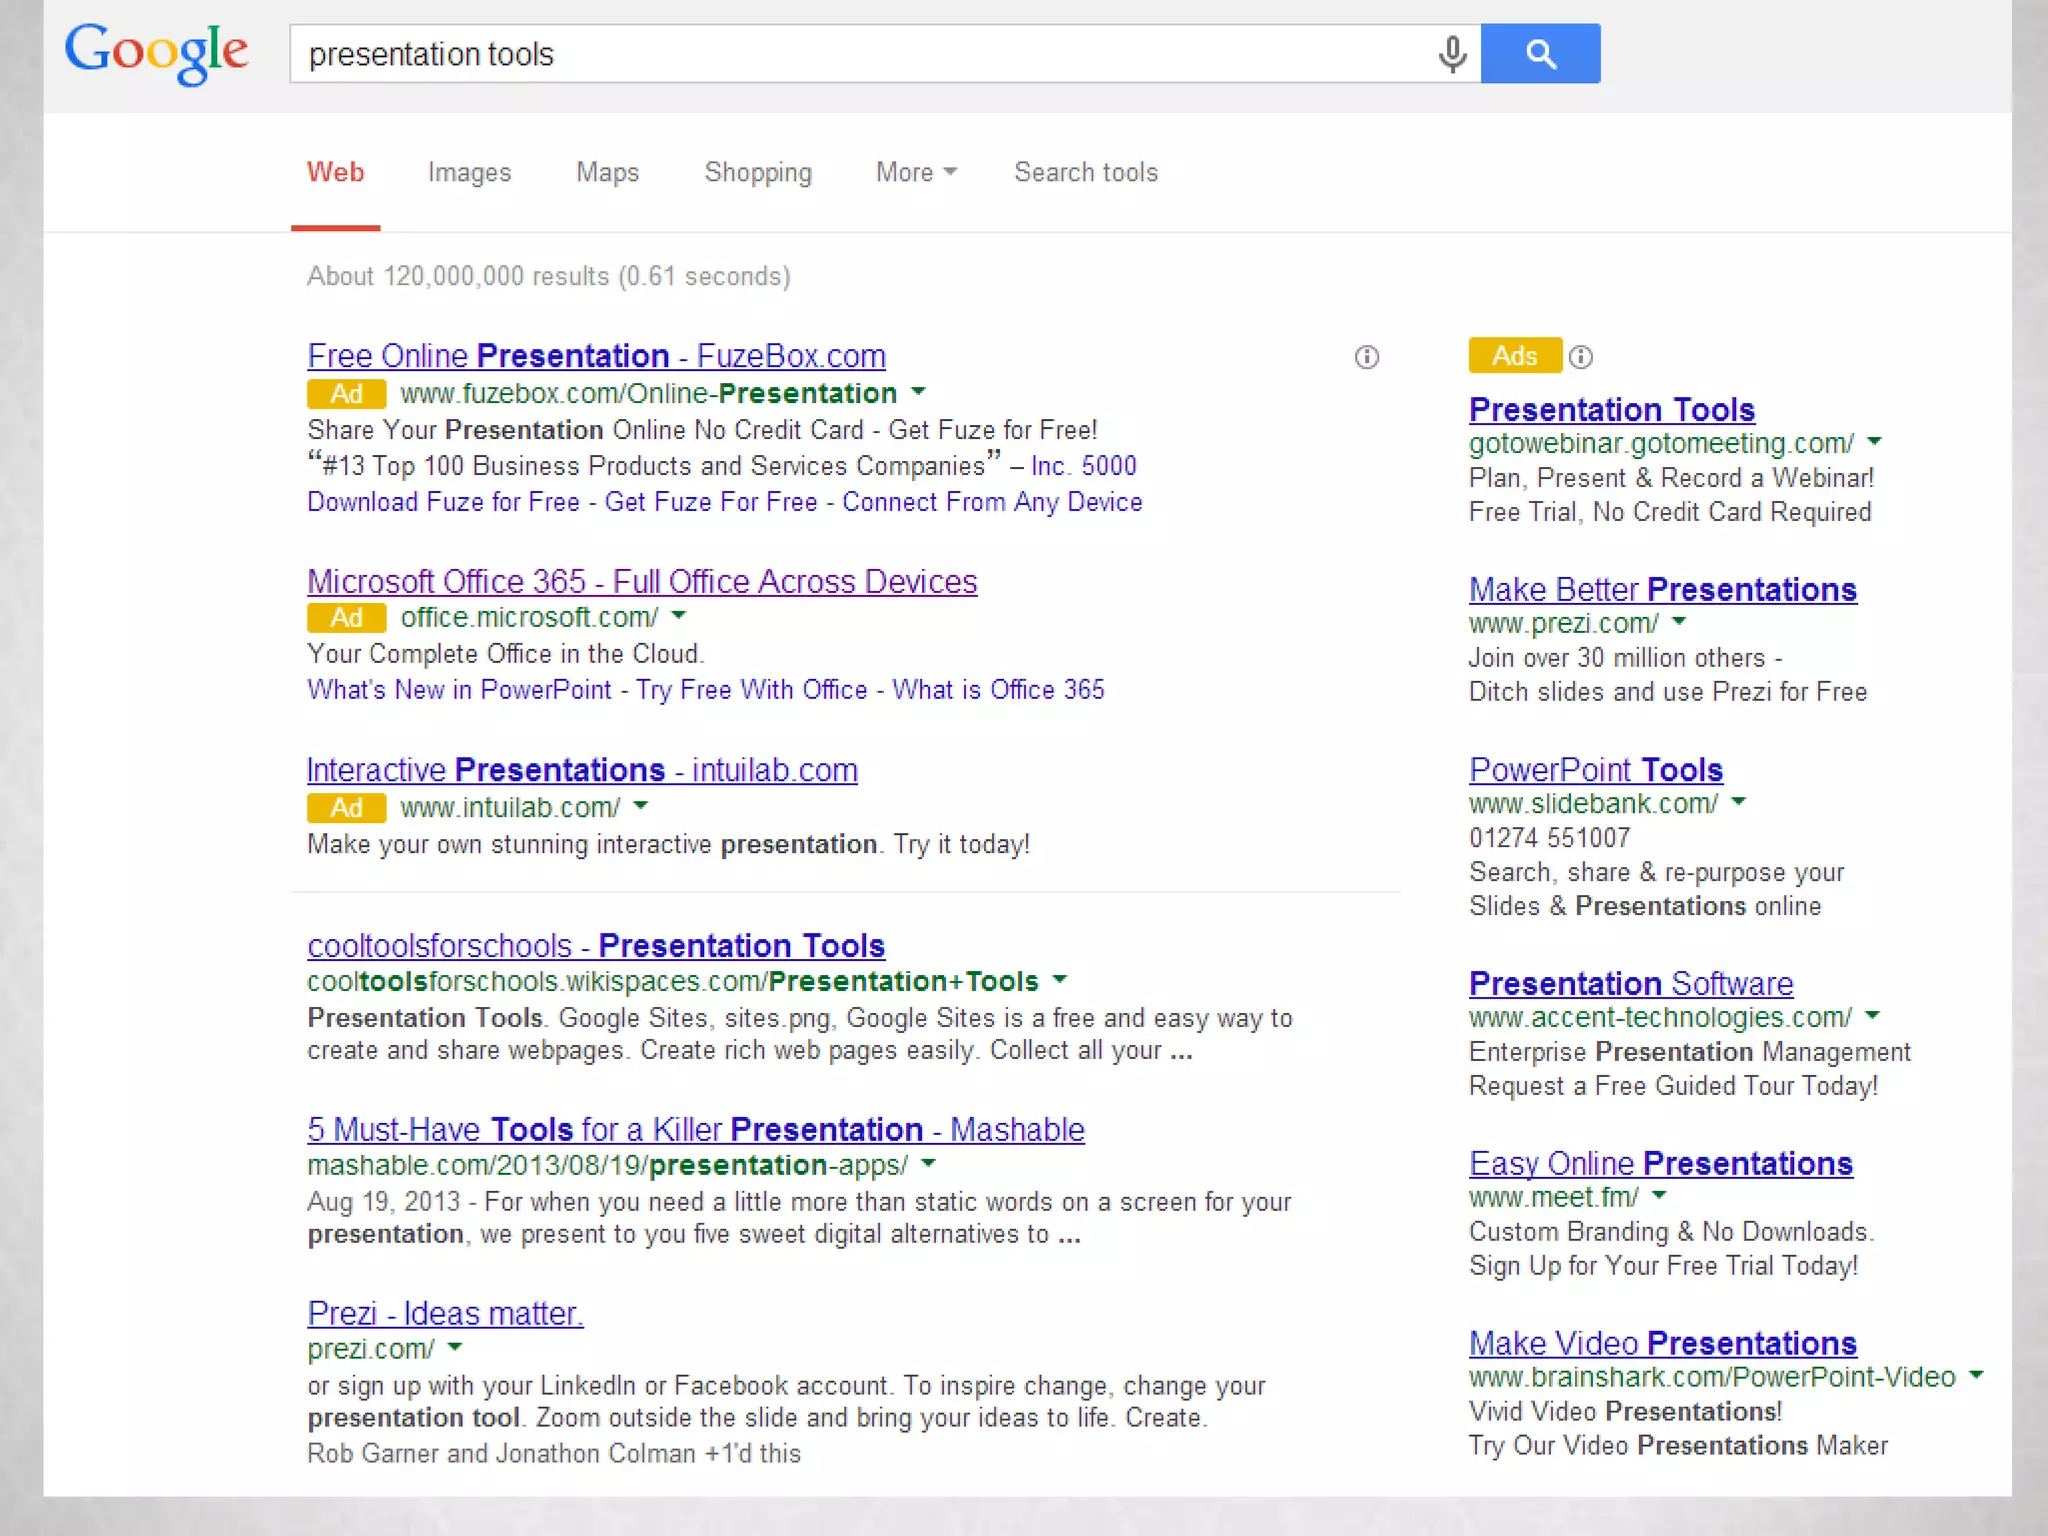Viewport: 2048px width, 1536px height.
Task: Open info icon beside FuzeBox ad
Action: pos(1366,357)
